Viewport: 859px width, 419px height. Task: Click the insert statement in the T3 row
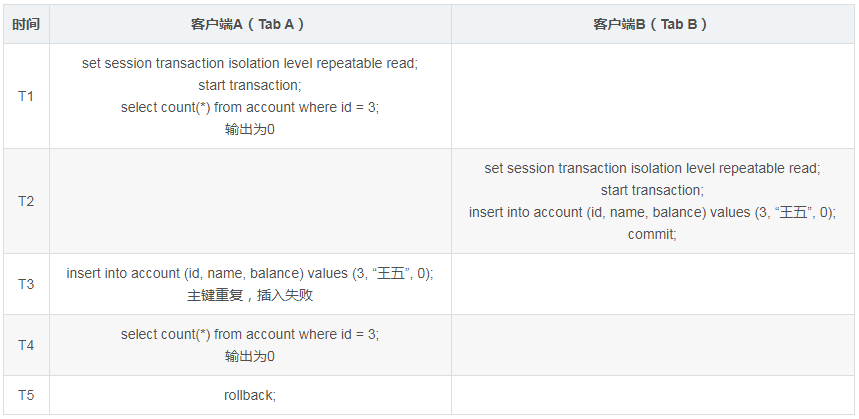[250, 273]
